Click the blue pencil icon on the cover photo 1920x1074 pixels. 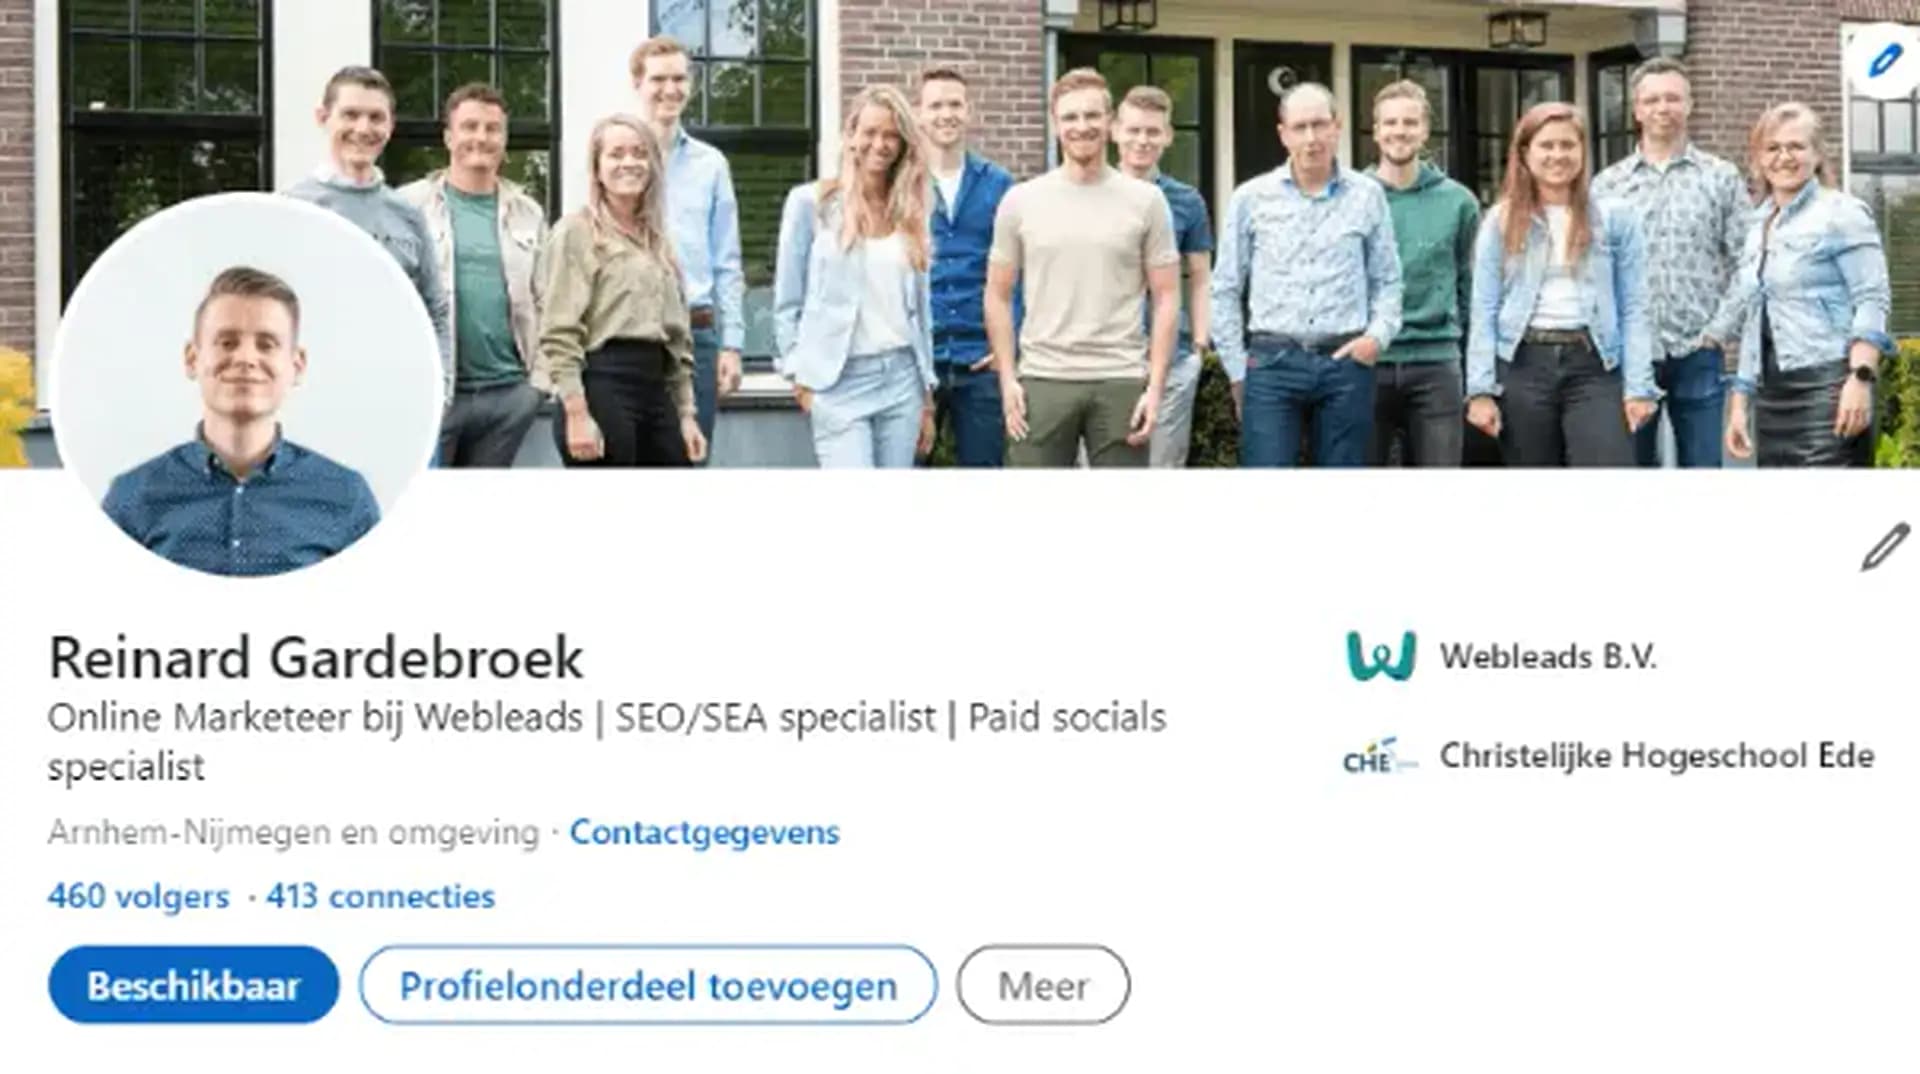pos(1883,61)
